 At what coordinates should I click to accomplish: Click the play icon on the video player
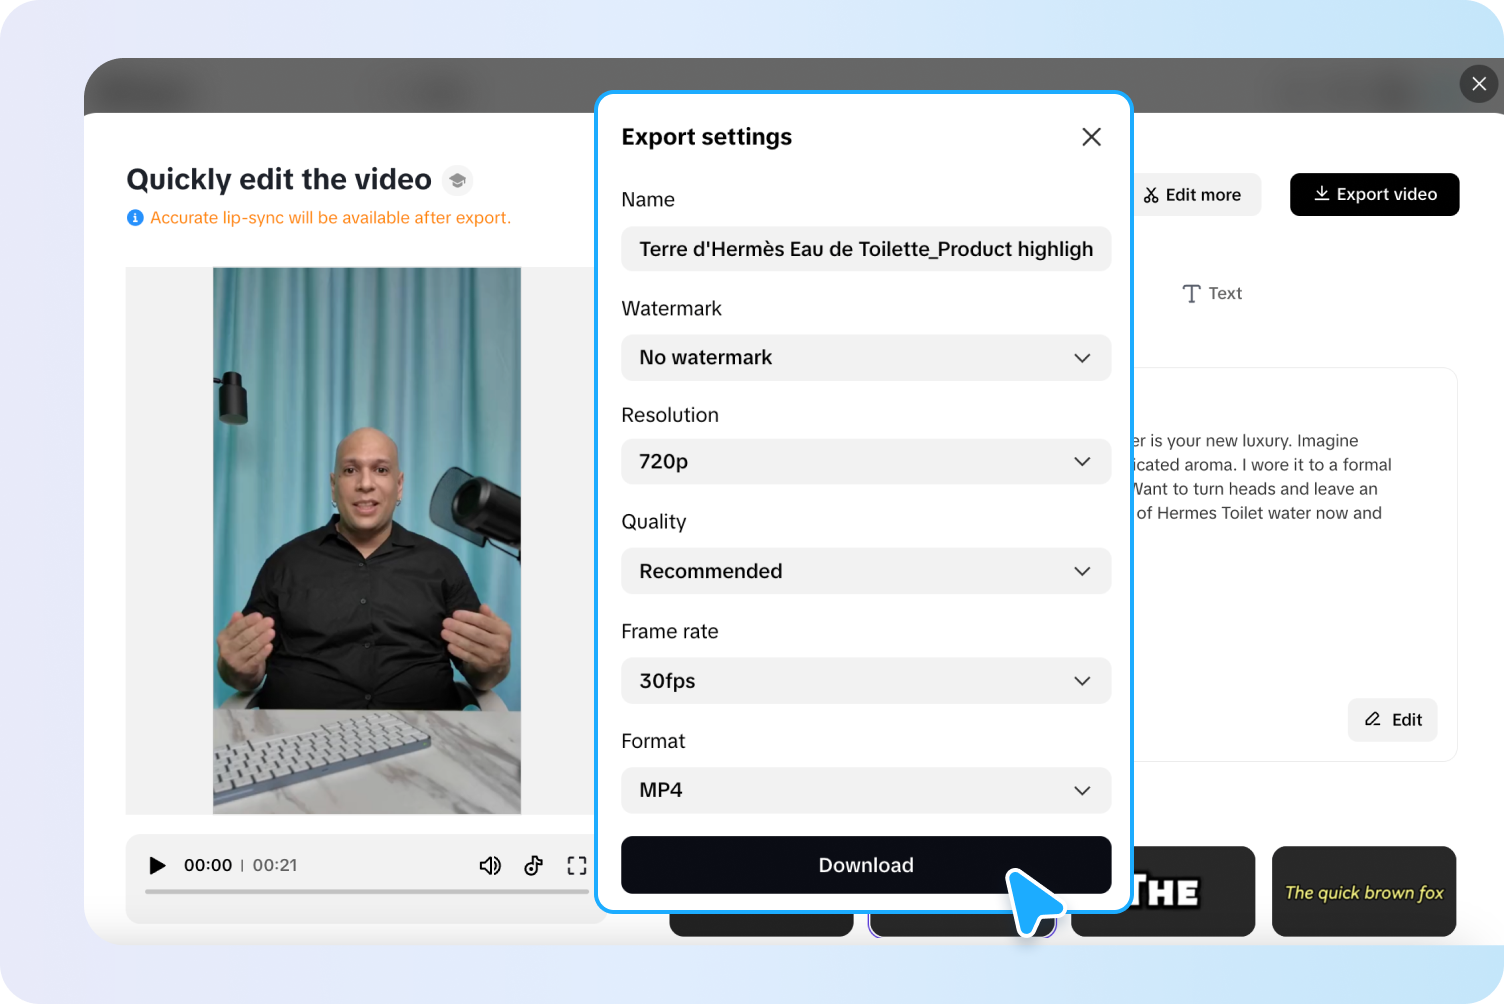[157, 865]
